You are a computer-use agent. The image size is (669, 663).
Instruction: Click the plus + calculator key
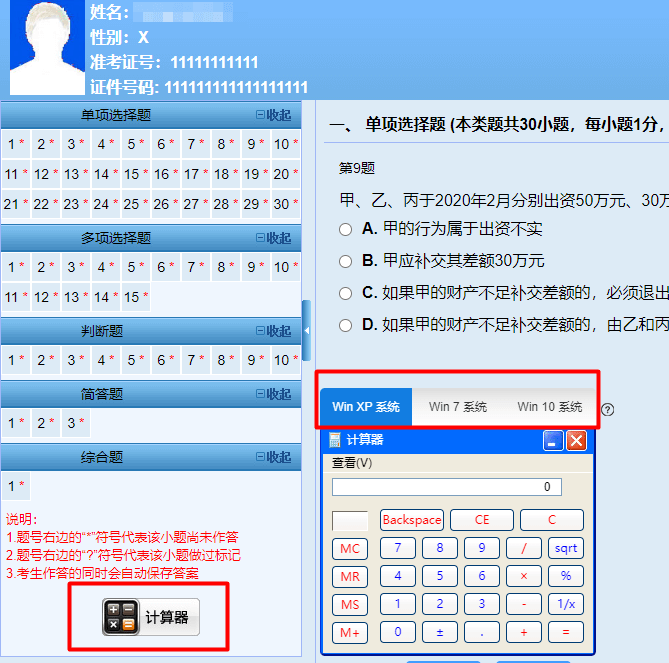point(524,632)
